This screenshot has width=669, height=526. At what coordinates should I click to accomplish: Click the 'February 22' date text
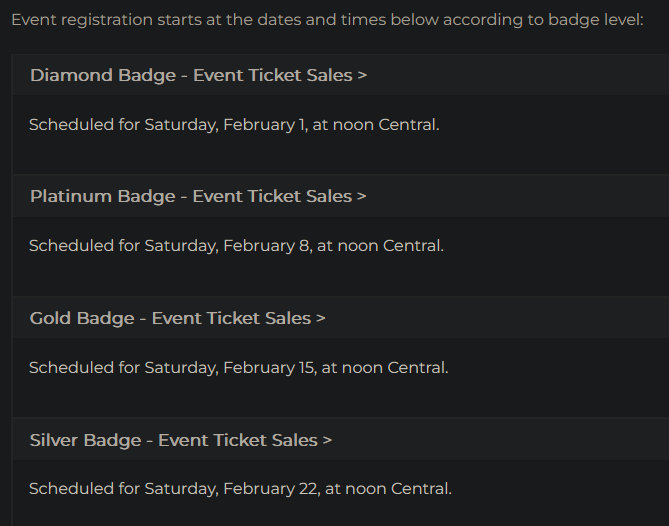[271, 489]
